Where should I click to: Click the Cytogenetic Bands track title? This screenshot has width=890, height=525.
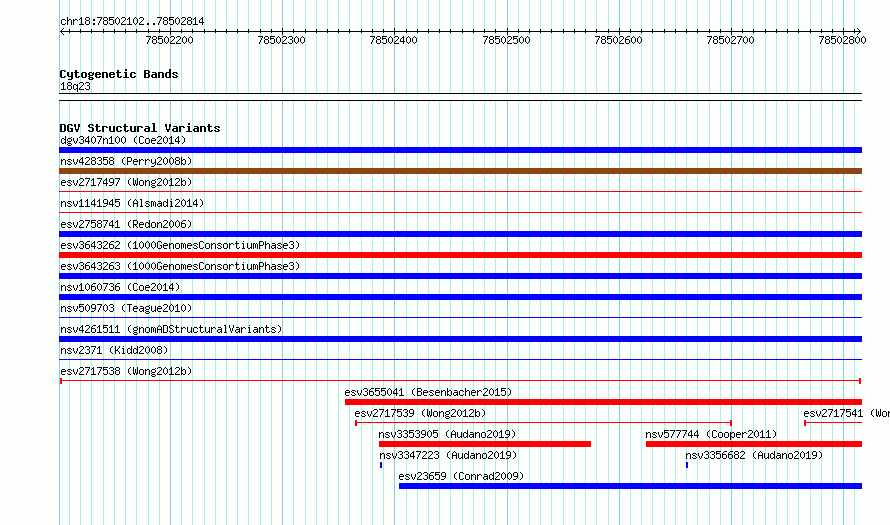coord(119,74)
